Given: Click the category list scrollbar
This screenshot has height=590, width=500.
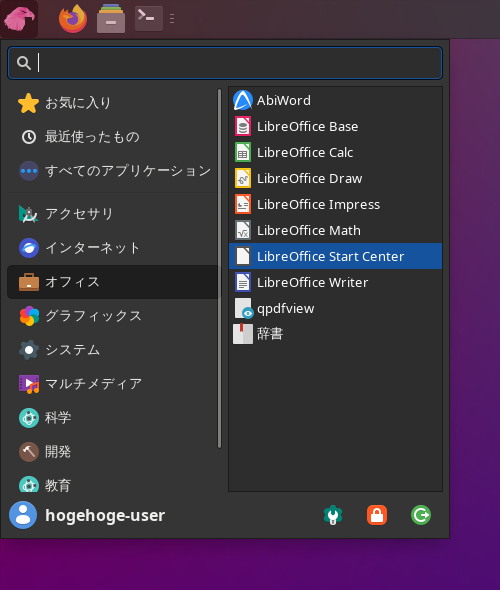Looking at the screenshot, I should [220, 269].
